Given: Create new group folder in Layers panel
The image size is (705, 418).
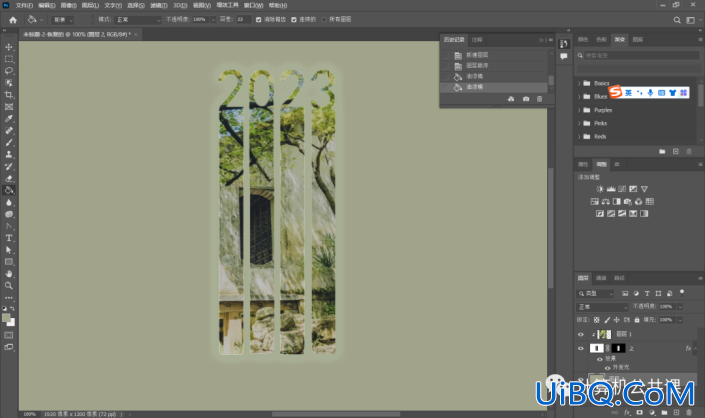Looking at the screenshot, I should tap(664, 412).
